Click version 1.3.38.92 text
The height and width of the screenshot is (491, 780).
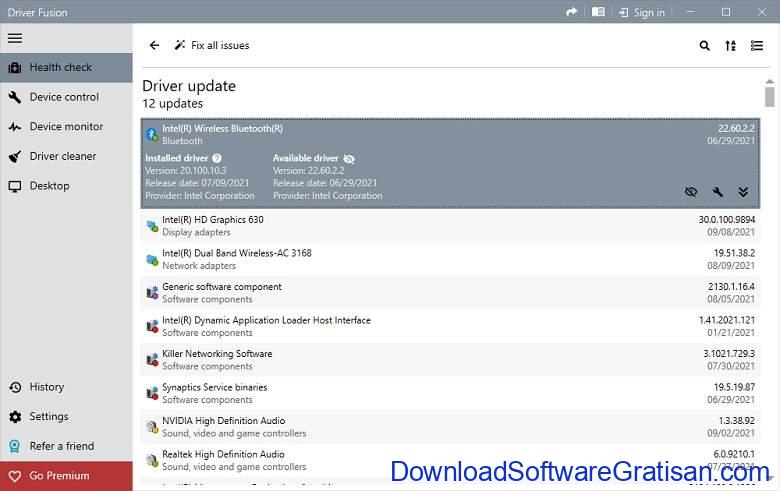[736, 420]
